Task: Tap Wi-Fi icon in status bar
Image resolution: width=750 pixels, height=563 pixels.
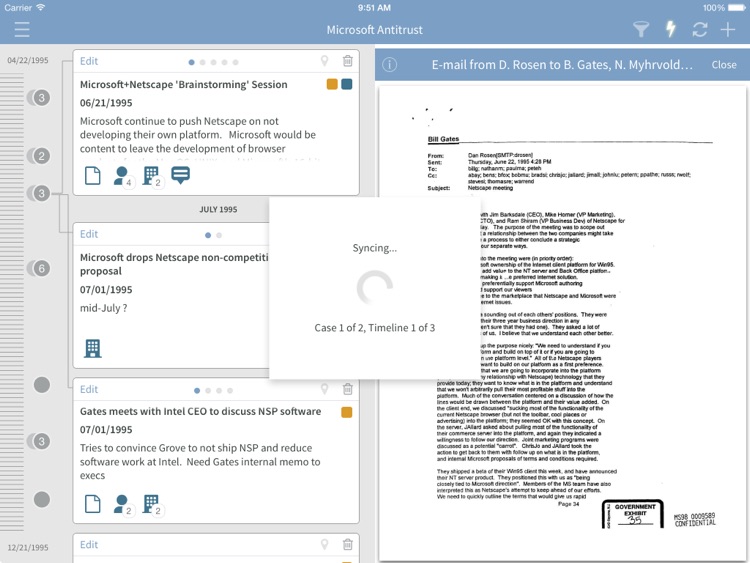Action: coord(41,8)
